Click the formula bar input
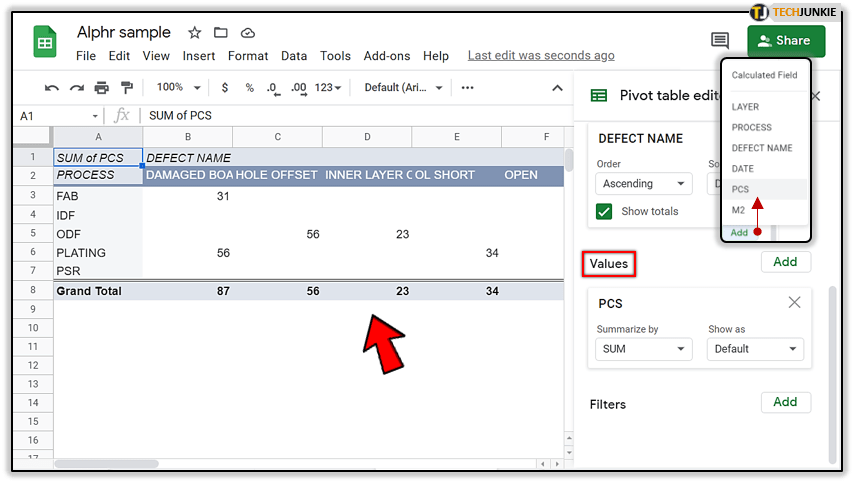Viewport: 854px width, 483px height. (x=350, y=116)
